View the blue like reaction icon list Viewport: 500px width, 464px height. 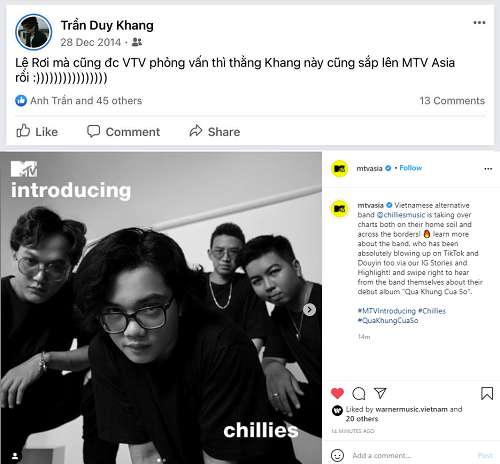click(21, 100)
